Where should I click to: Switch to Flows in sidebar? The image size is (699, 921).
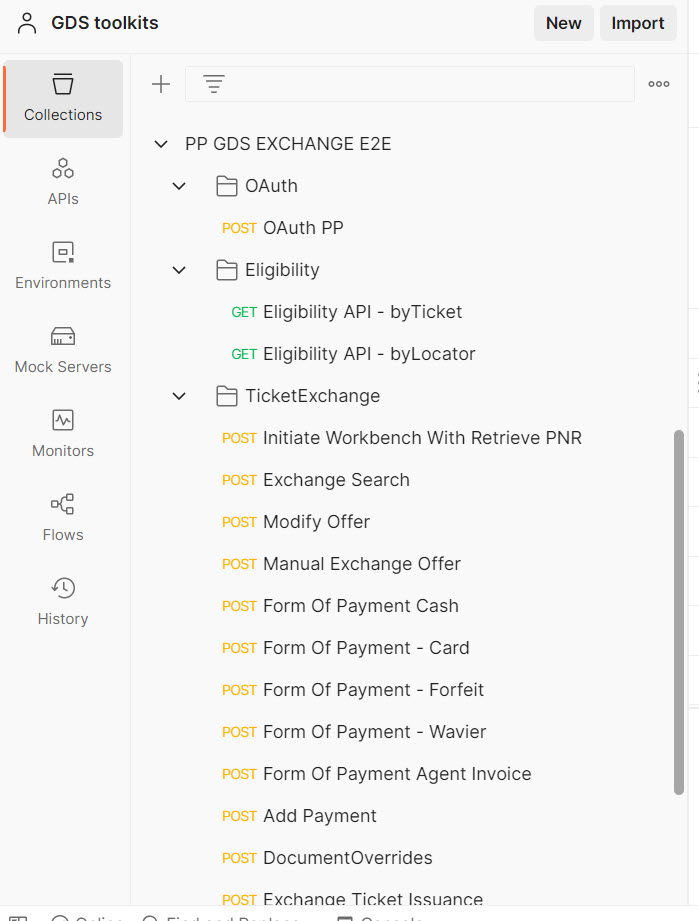(x=63, y=518)
